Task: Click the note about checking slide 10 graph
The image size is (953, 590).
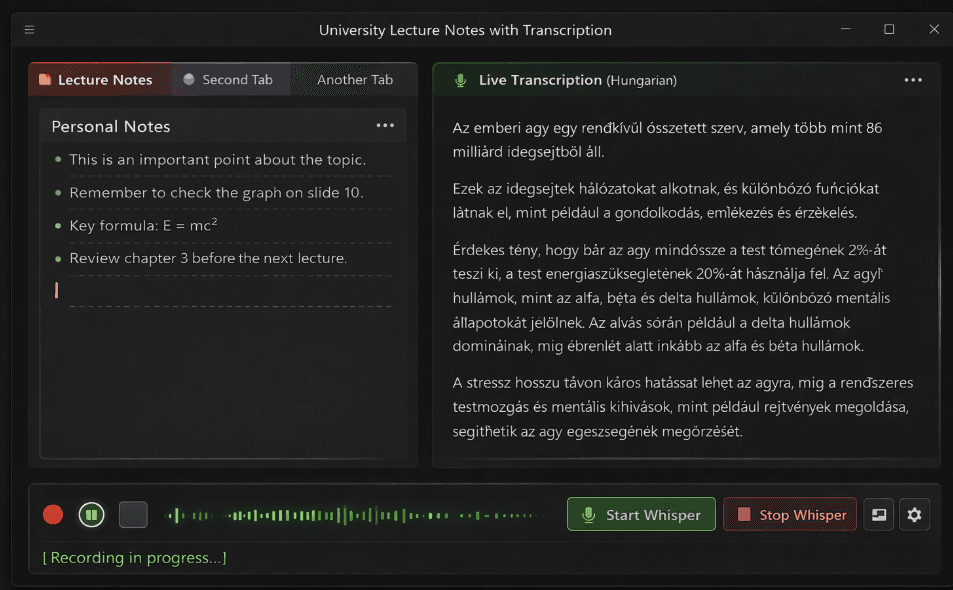Action: point(216,193)
